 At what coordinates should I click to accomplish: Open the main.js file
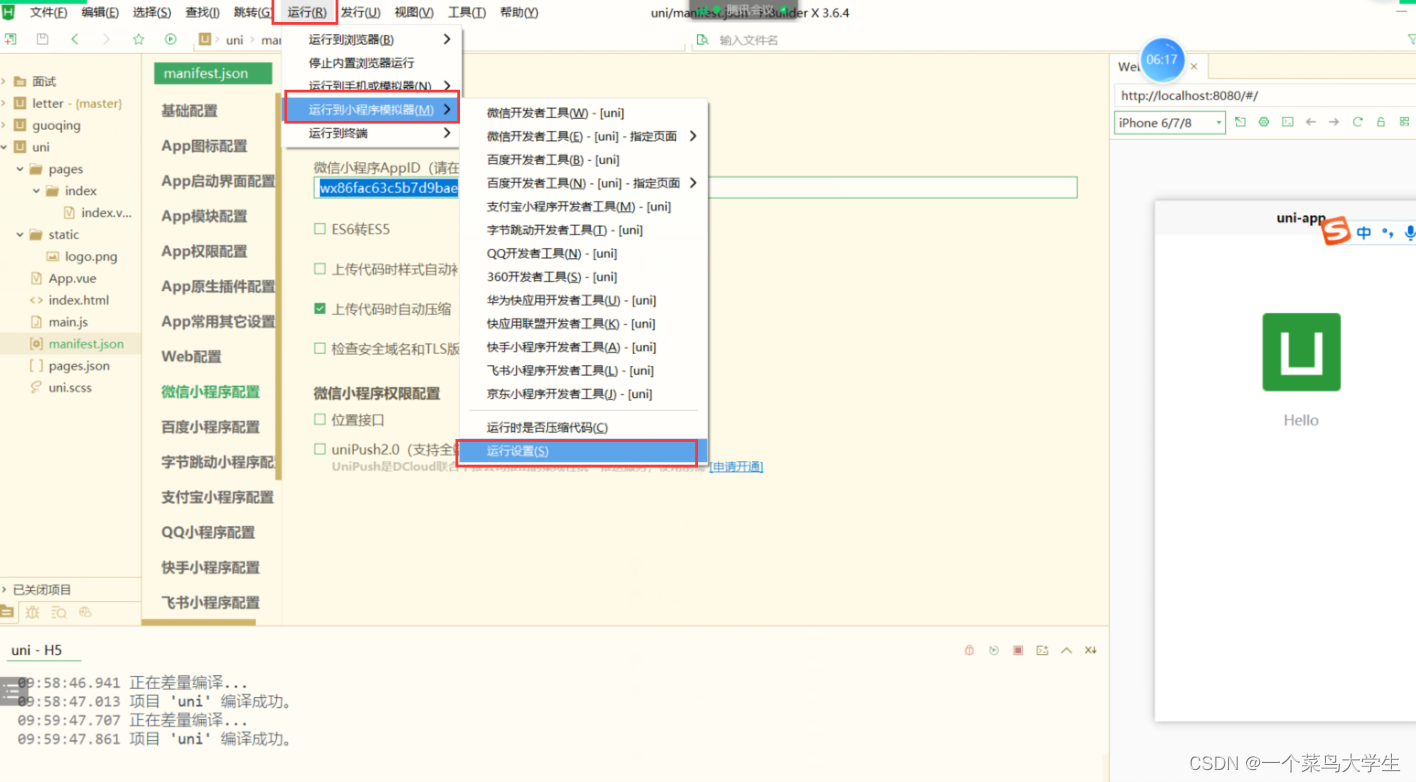[68, 322]
